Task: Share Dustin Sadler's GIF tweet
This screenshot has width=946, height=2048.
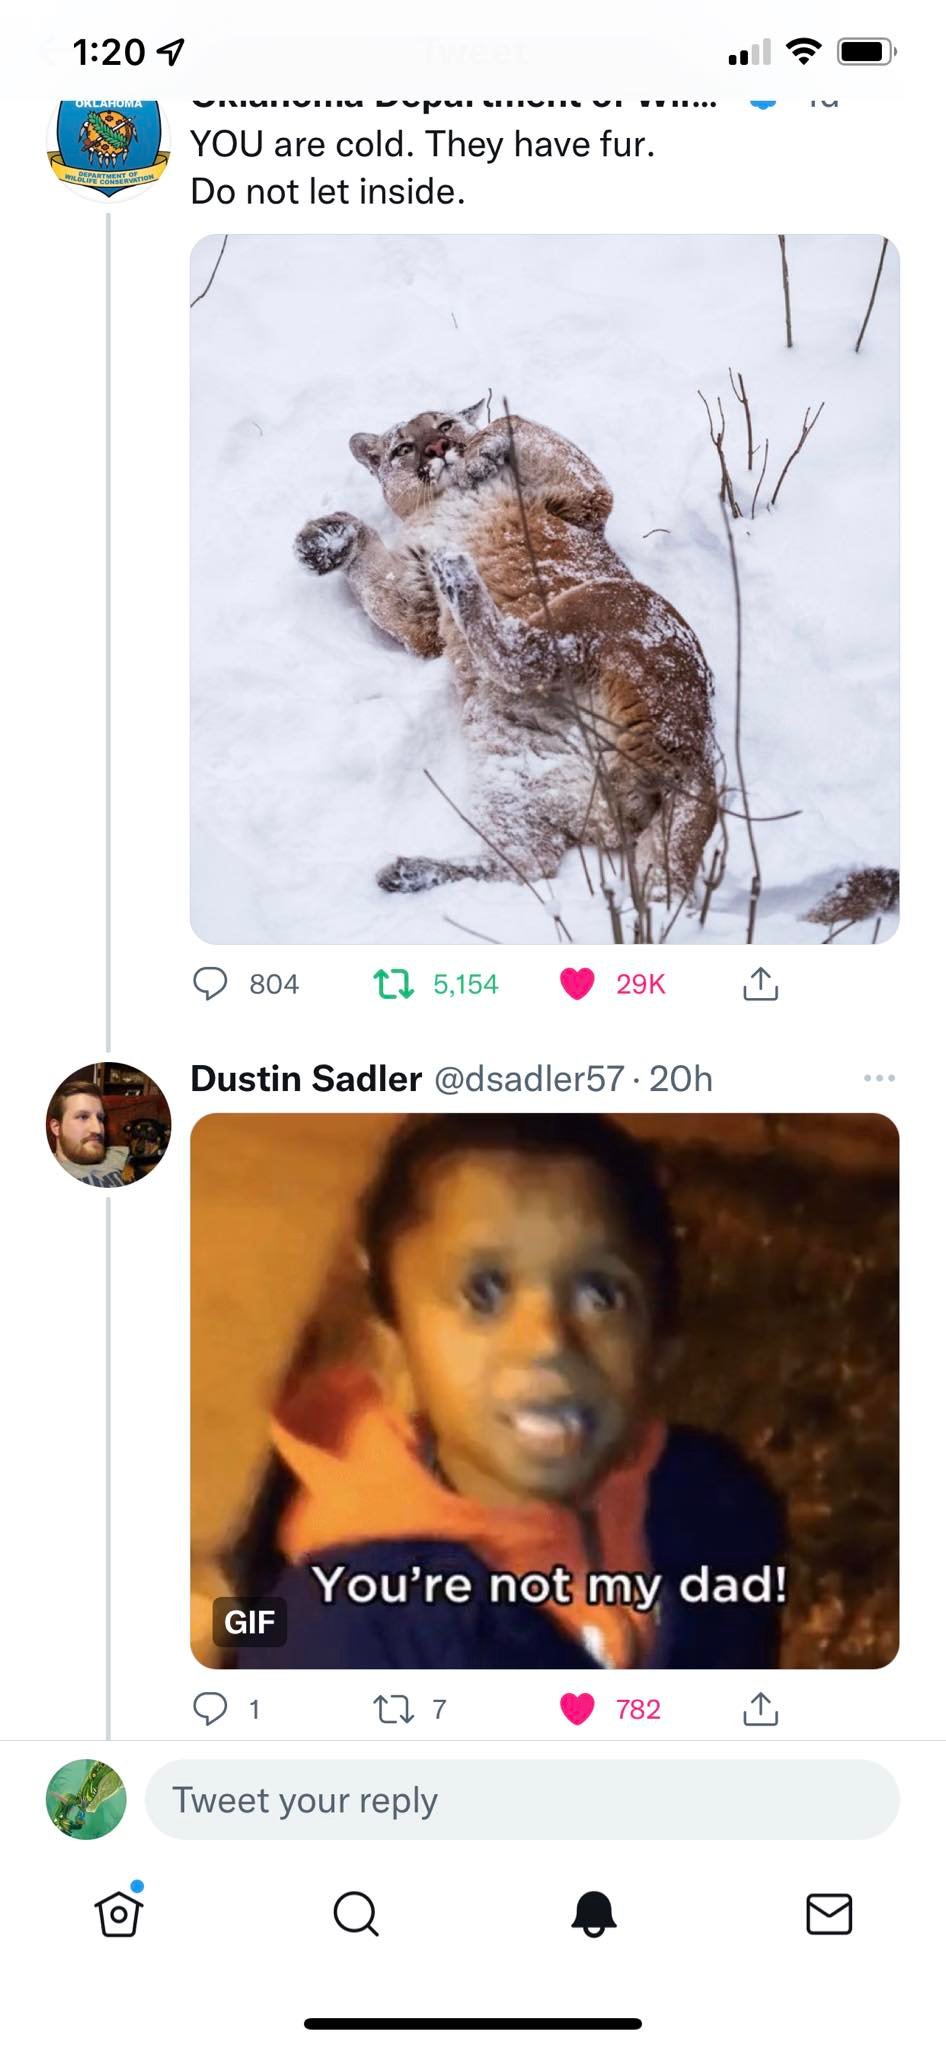Action: point(760,1709)
